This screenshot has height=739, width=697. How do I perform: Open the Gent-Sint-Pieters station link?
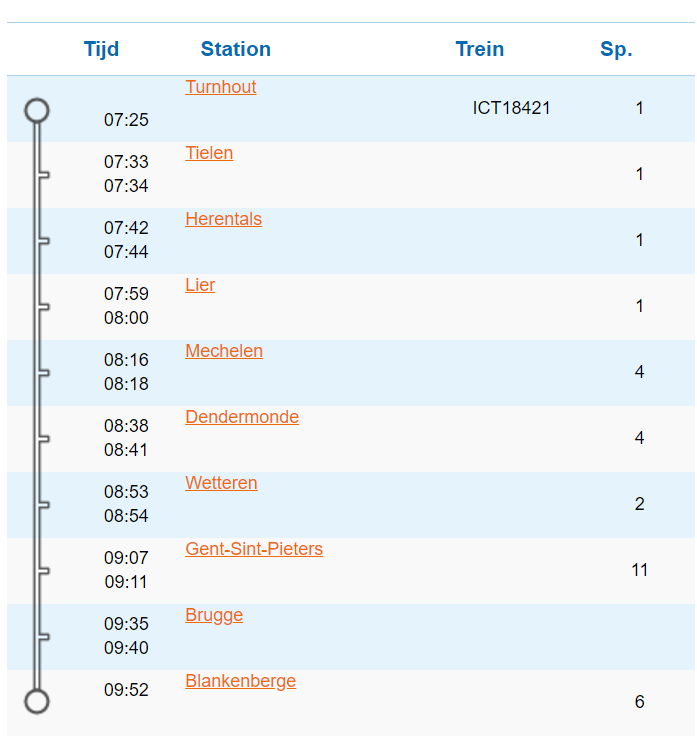tap(254, 549)
